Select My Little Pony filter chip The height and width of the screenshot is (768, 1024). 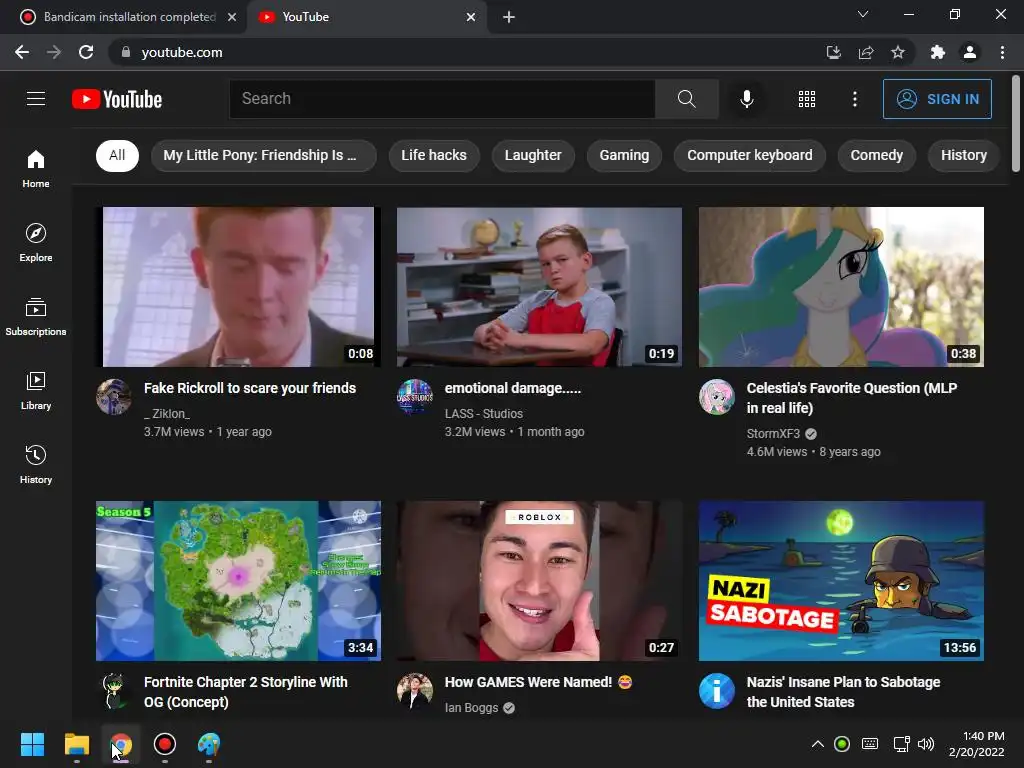click(x=263, y=155)
